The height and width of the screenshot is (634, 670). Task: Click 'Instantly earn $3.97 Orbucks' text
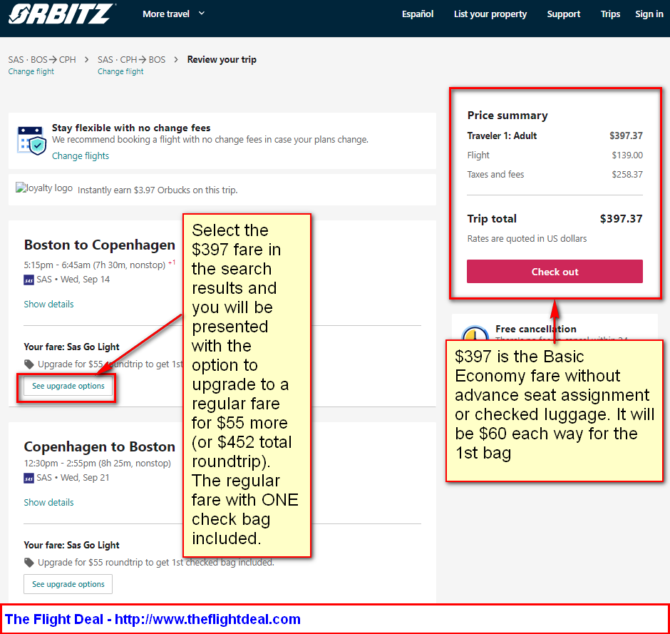[157, 190]
